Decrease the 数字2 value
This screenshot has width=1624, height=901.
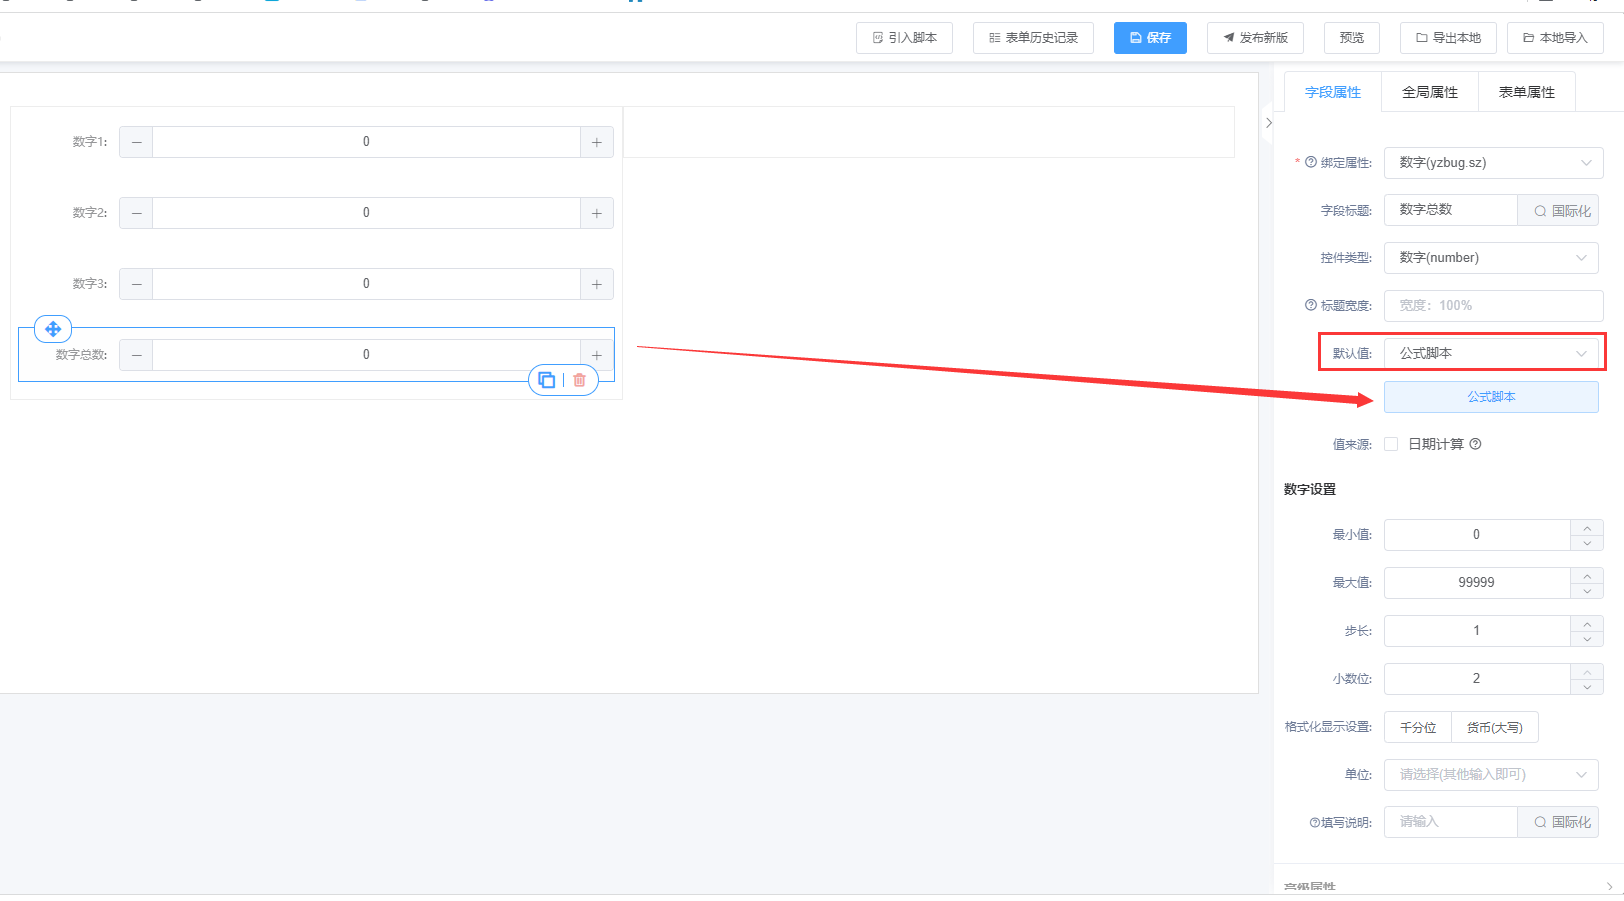pyautogui.click(x=136, y=213)
